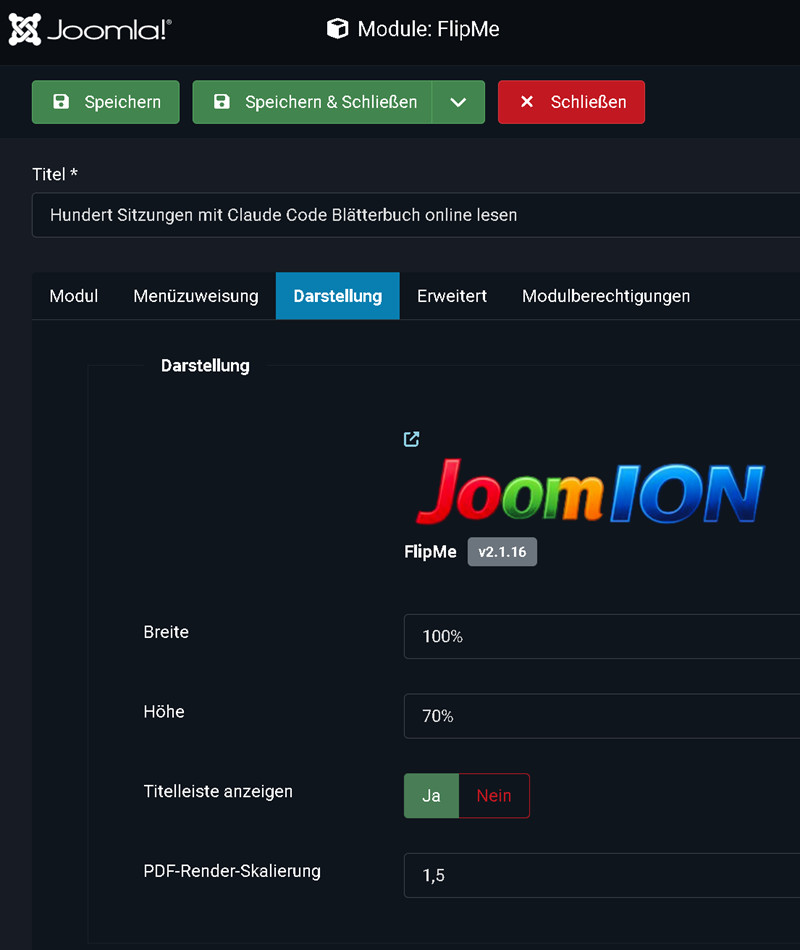Click the Darstellung fieldset legend
Viewport: 800px width, 950px height.
click(x=205, y=366)
